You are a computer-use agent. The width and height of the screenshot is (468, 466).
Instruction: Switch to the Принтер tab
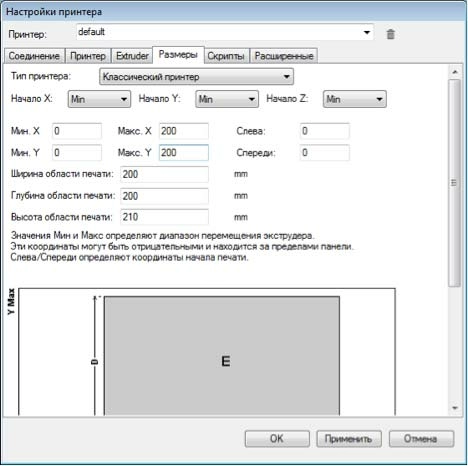88,56
